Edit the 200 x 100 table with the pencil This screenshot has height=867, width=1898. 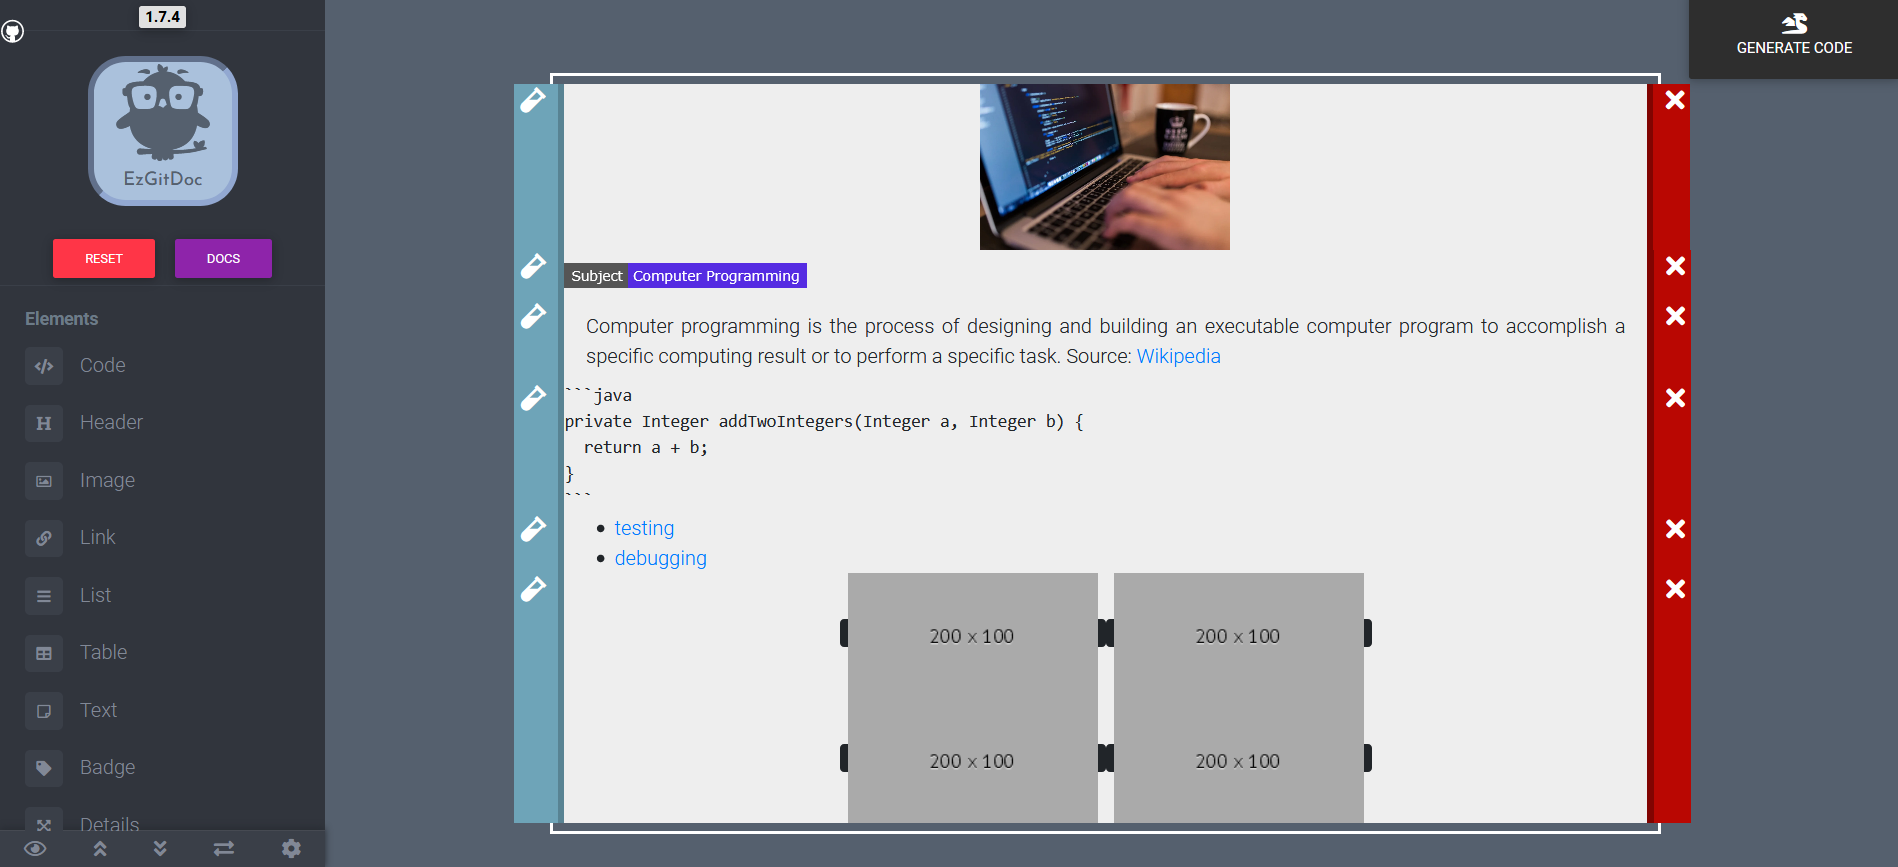click(533, 589)
